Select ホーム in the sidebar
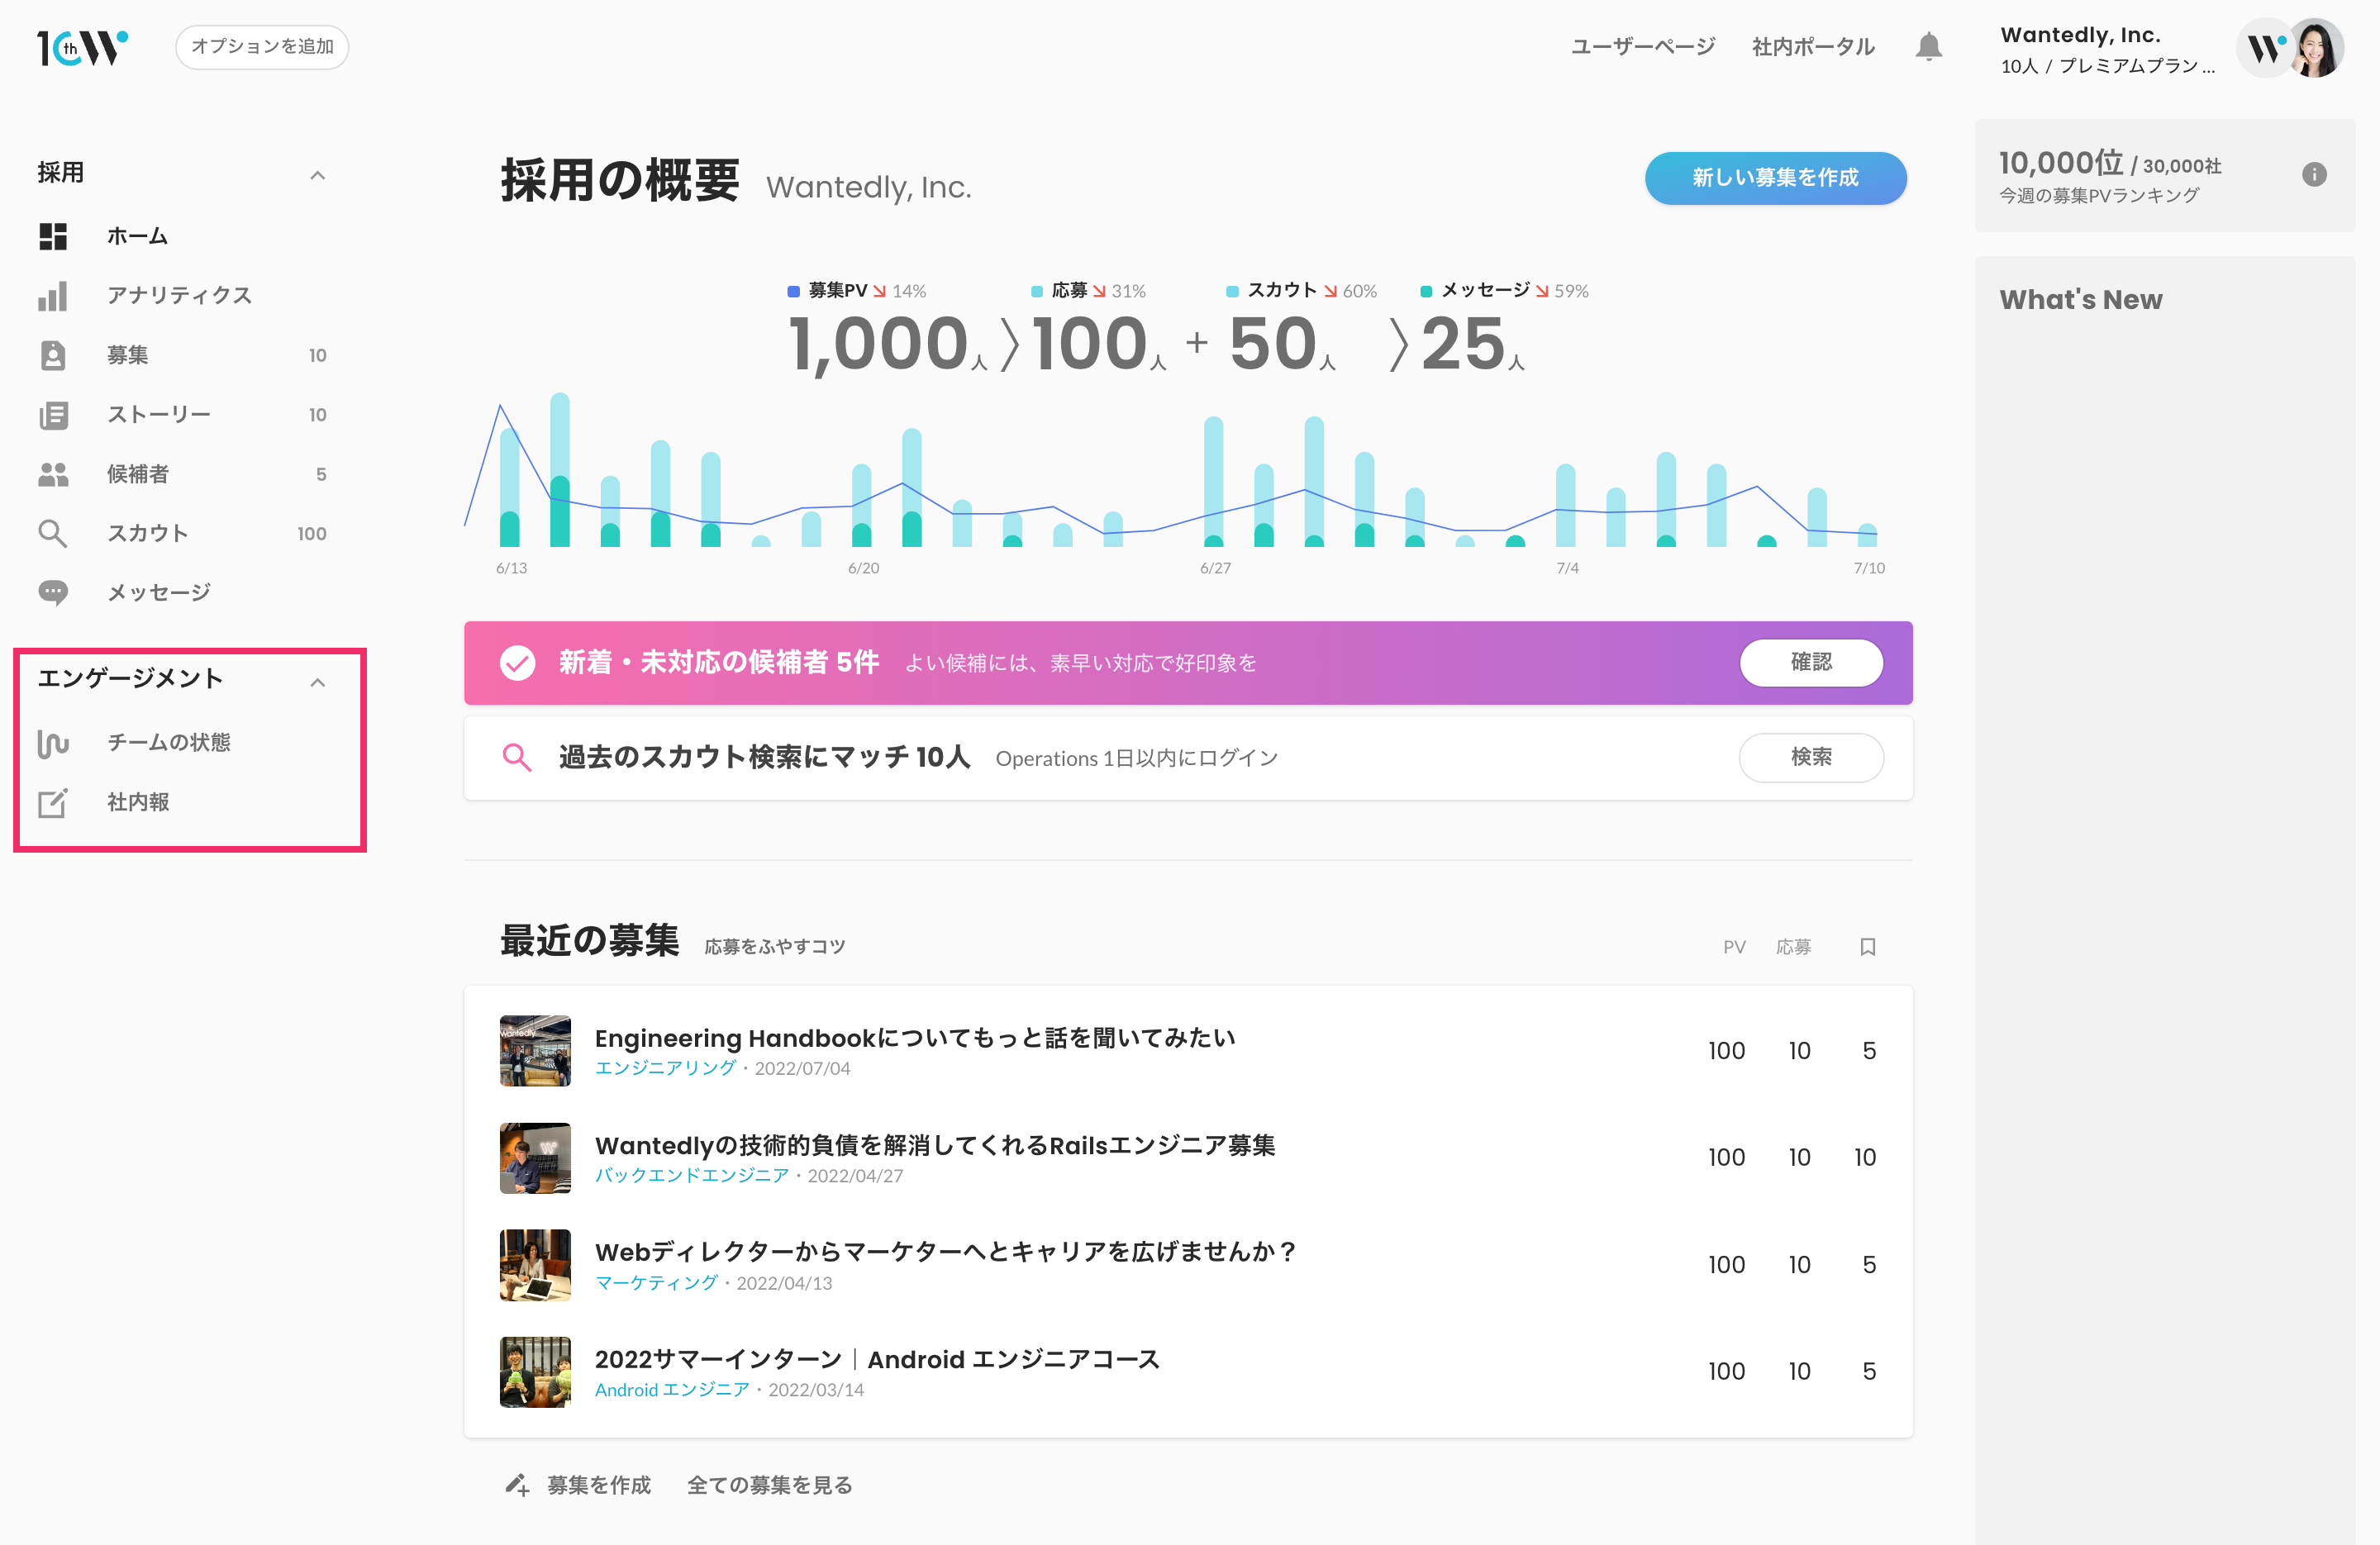This screenshot has height=1545, width=2380. [x=137, y=236]
